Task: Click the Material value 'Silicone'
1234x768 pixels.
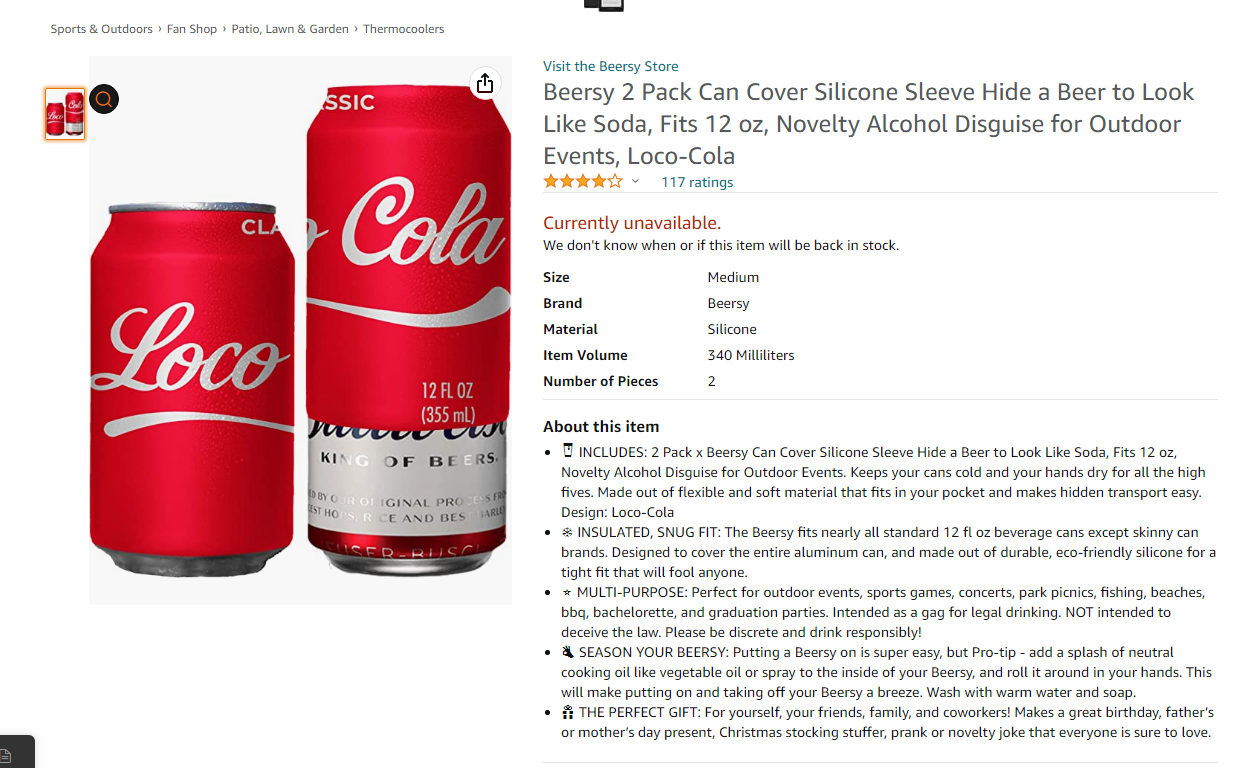Action: click(732, 329)
